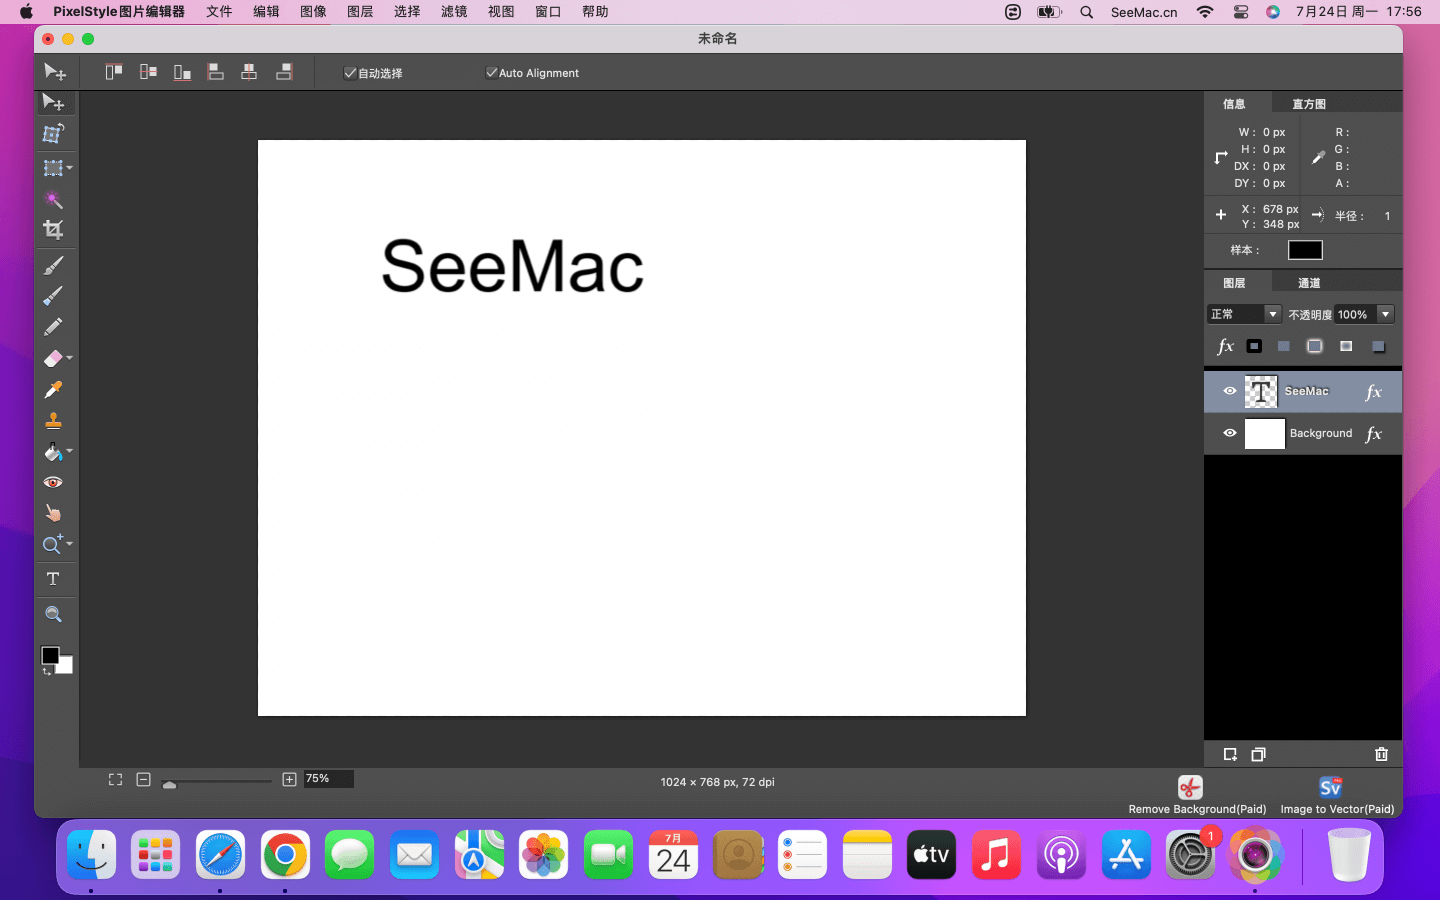This screenshot has width=1440, height=900.
Task: Hide the Background layer
Action: (x=1230, y=433)
